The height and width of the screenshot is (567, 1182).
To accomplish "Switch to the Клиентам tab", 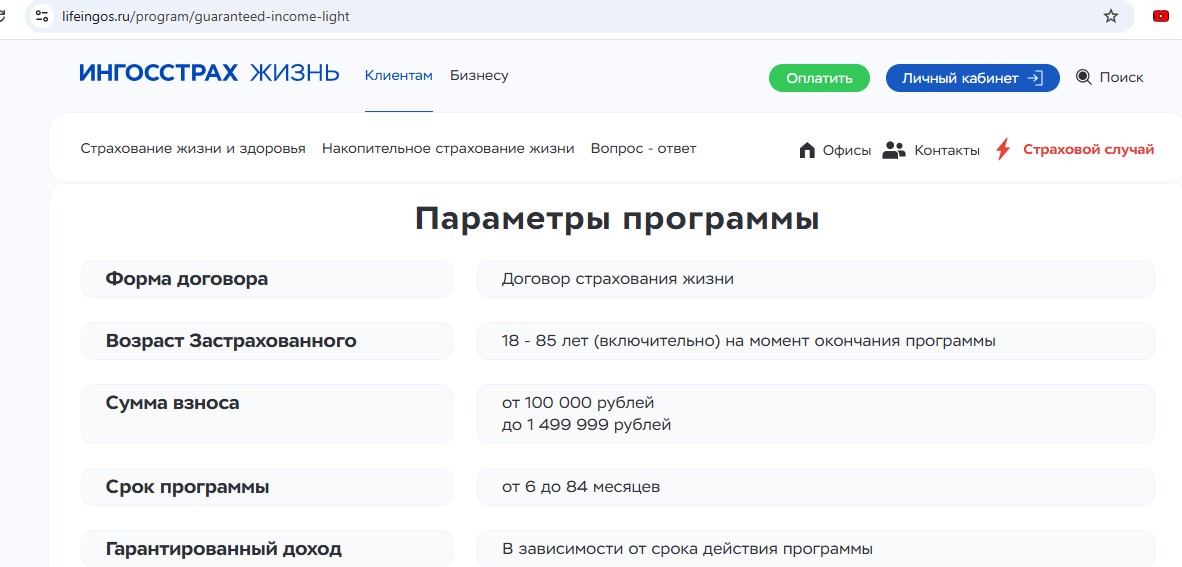I will point(398,76).
